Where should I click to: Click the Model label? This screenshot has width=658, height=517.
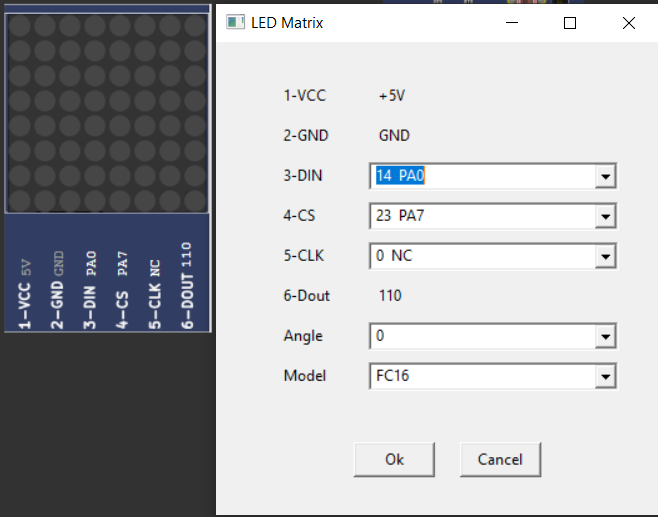(x=305, y=376)
